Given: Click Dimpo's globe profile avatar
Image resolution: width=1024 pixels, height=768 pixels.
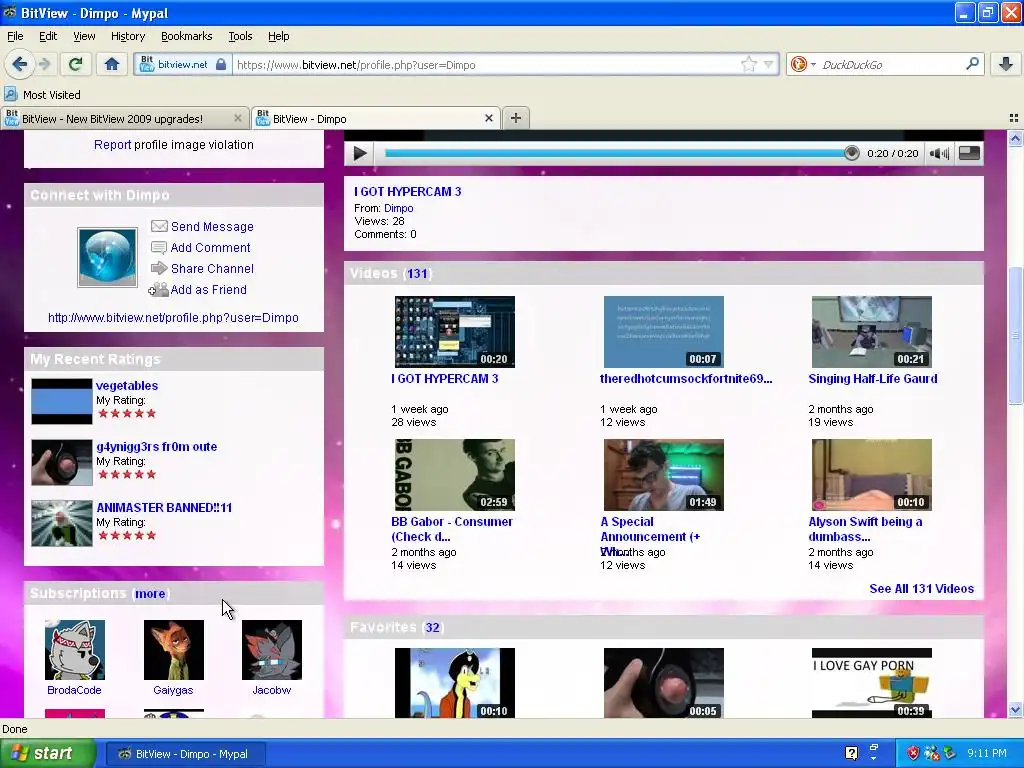Looking at the screenshot, I should point(107,257).
